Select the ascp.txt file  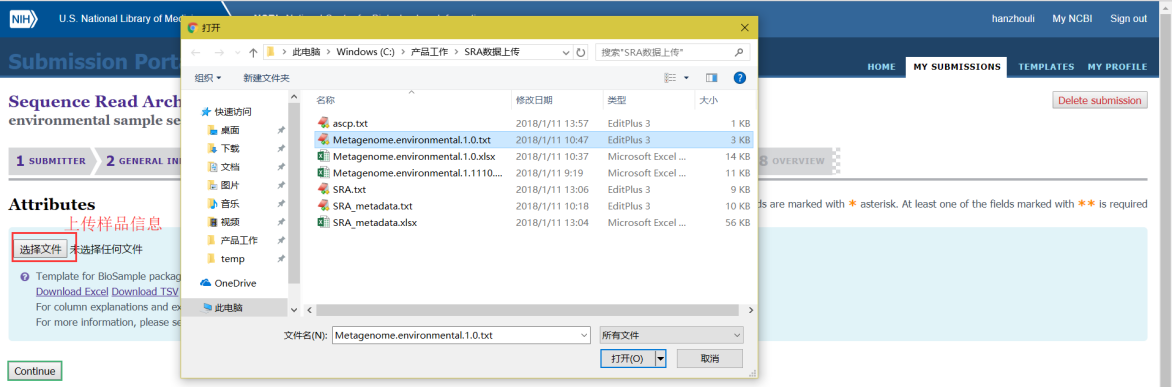pyautogui.click(x=350, y=123)
